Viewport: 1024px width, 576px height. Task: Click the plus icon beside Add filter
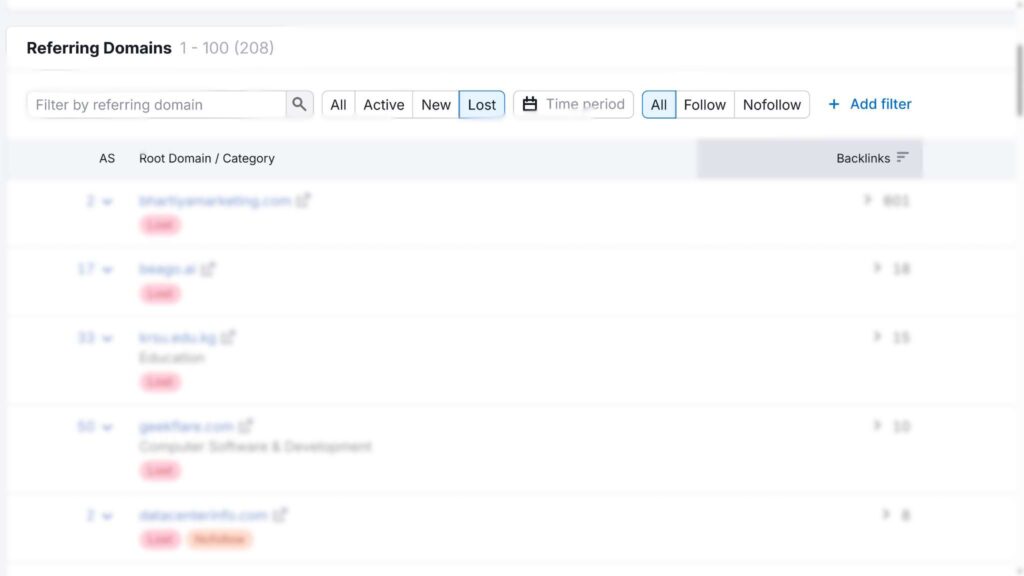[834, 104]
